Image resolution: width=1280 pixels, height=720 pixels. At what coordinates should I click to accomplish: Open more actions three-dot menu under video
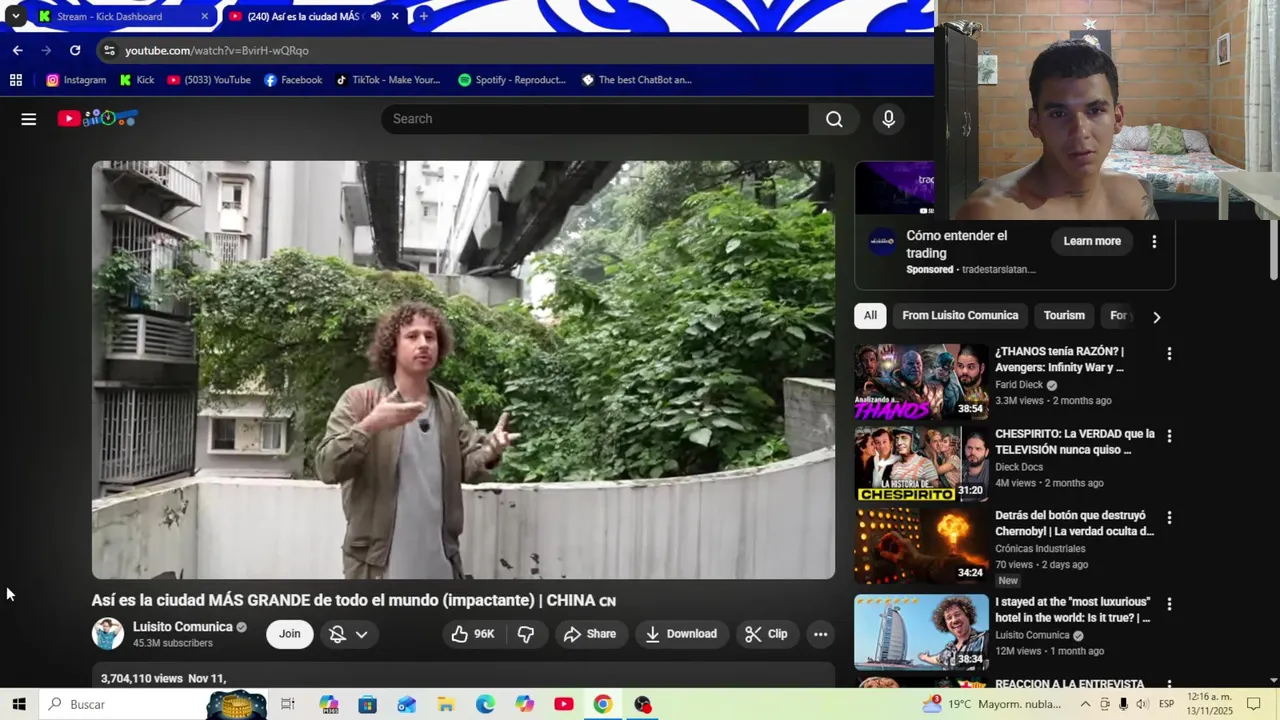(820, 634)
